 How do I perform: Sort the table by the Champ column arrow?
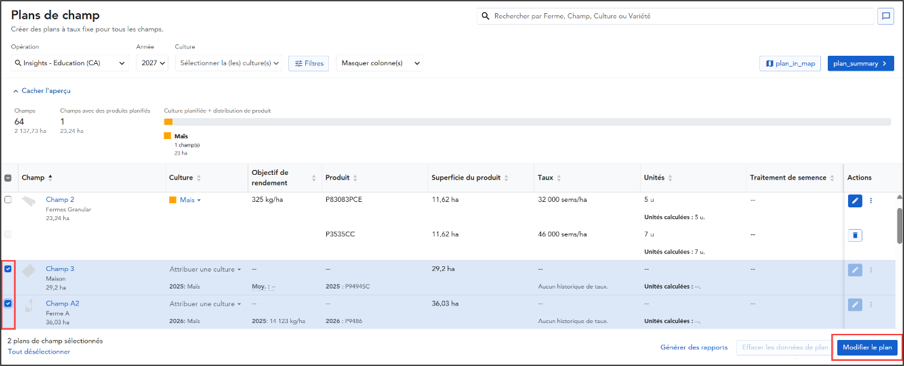[x=50, y=178]
